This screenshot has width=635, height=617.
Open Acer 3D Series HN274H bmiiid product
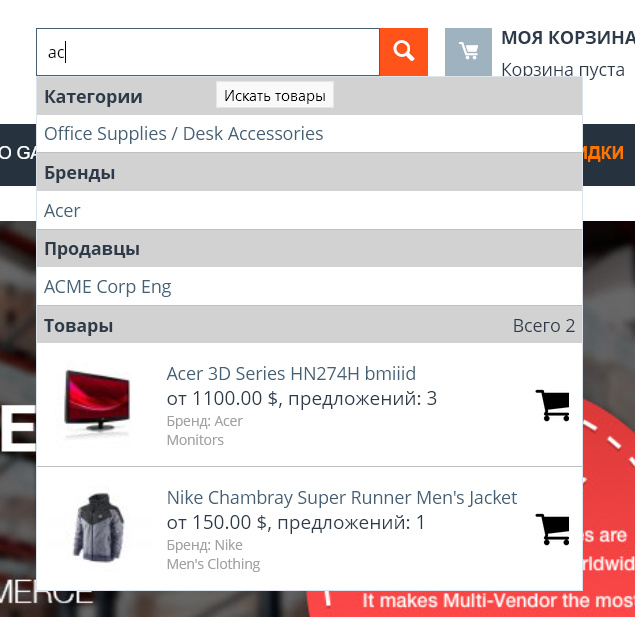tap(291, 374)
